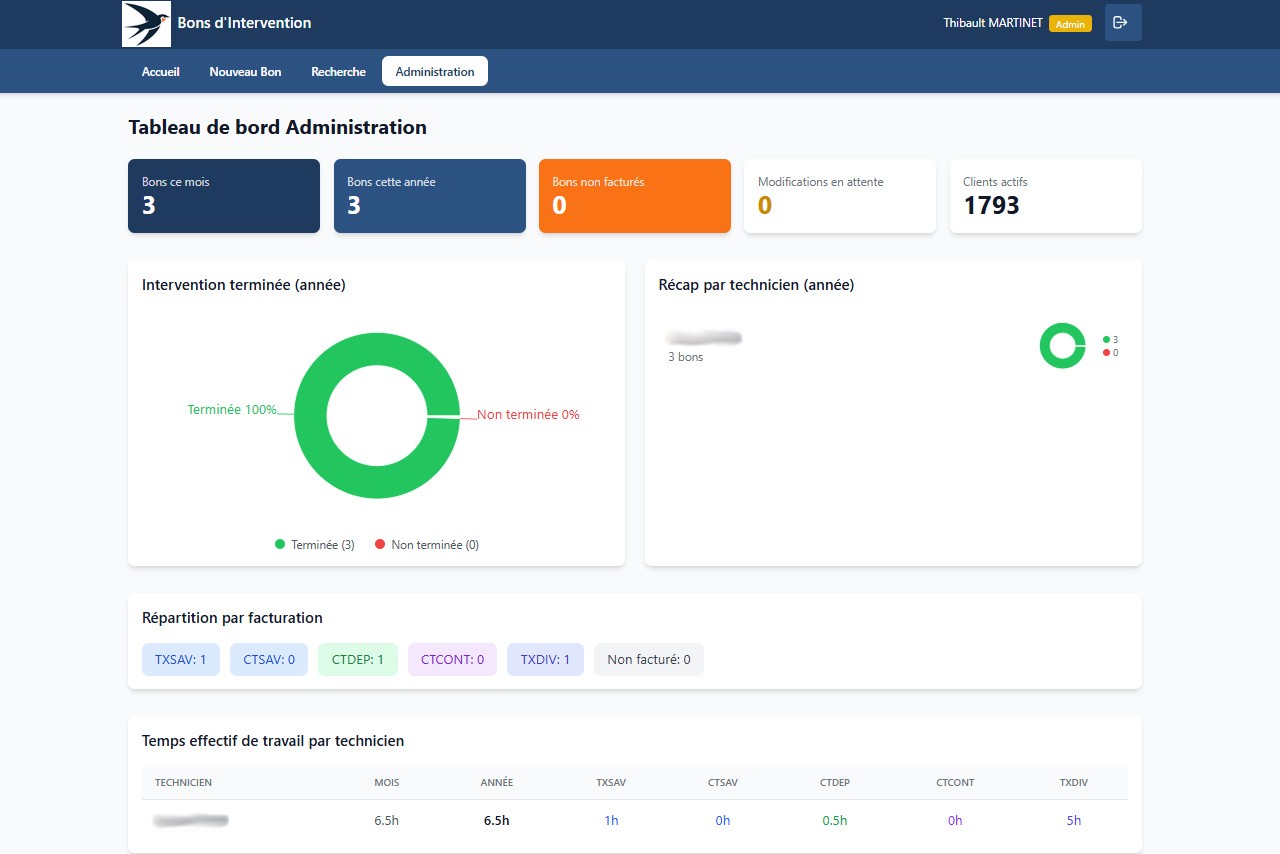
Task: Select the orange Bons non facturés card
Action: [x=634, y=196]
